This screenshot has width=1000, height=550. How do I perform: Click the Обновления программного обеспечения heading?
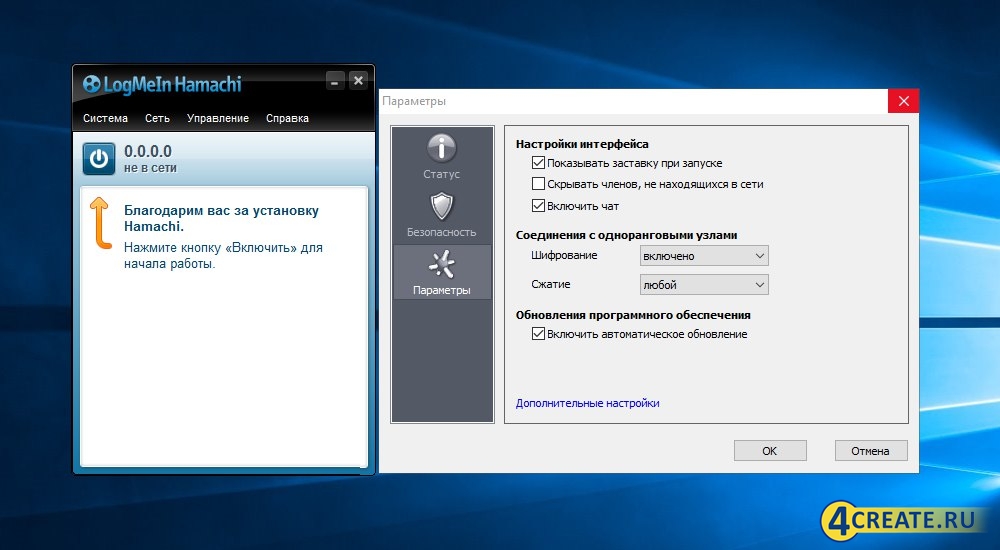click(x=633, y=315)
